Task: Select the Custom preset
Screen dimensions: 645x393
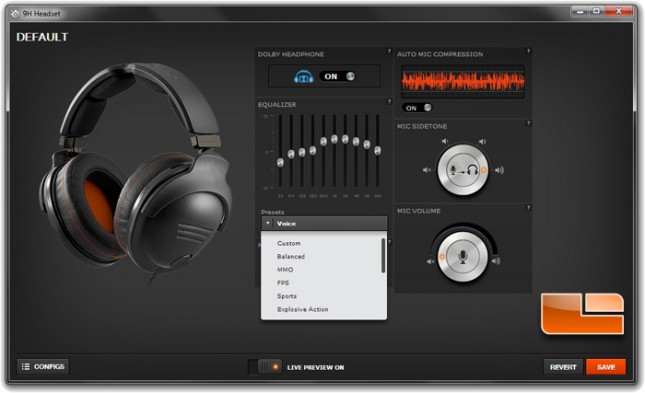Action: (288, 243)
